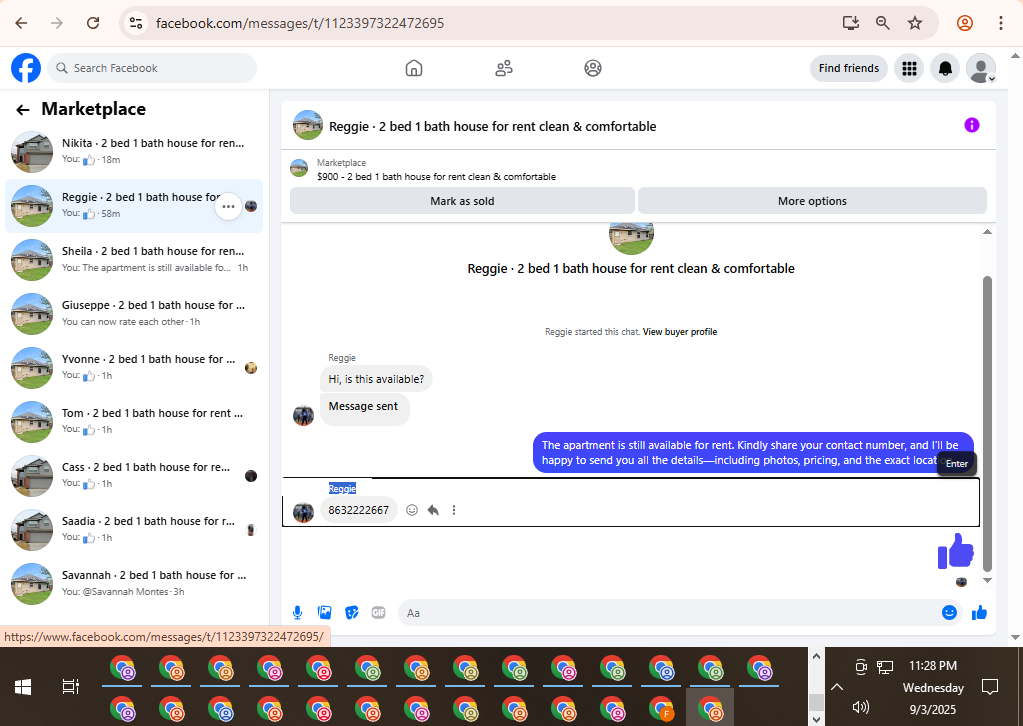Click the large thumbs-up sent in chat
The height and width of the screenshot is (726, 1023).
956,551
